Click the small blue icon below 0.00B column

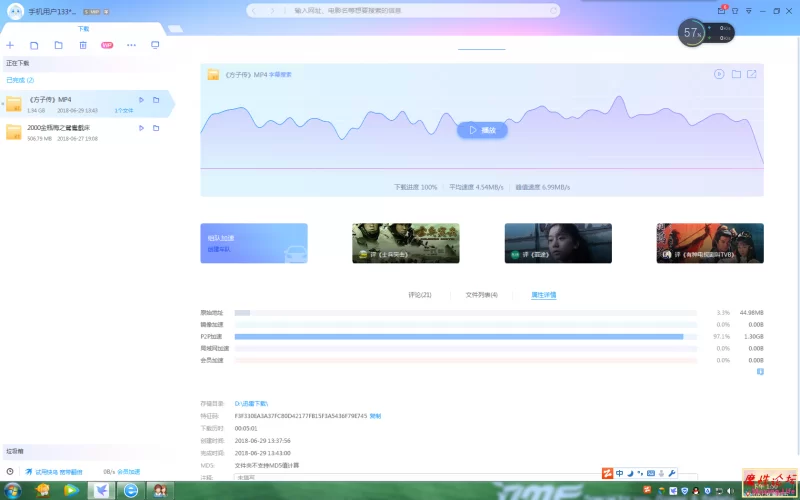coord(760,372)
